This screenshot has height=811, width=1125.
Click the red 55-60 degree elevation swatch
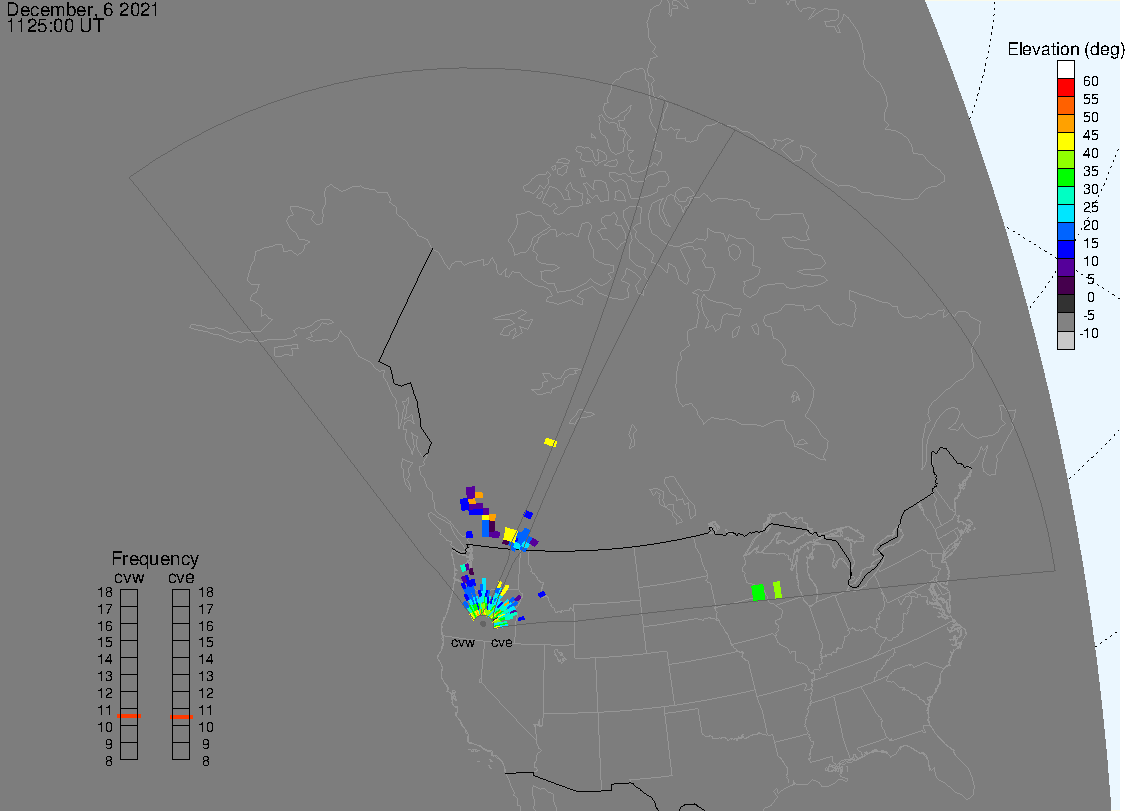point(1065,87)
